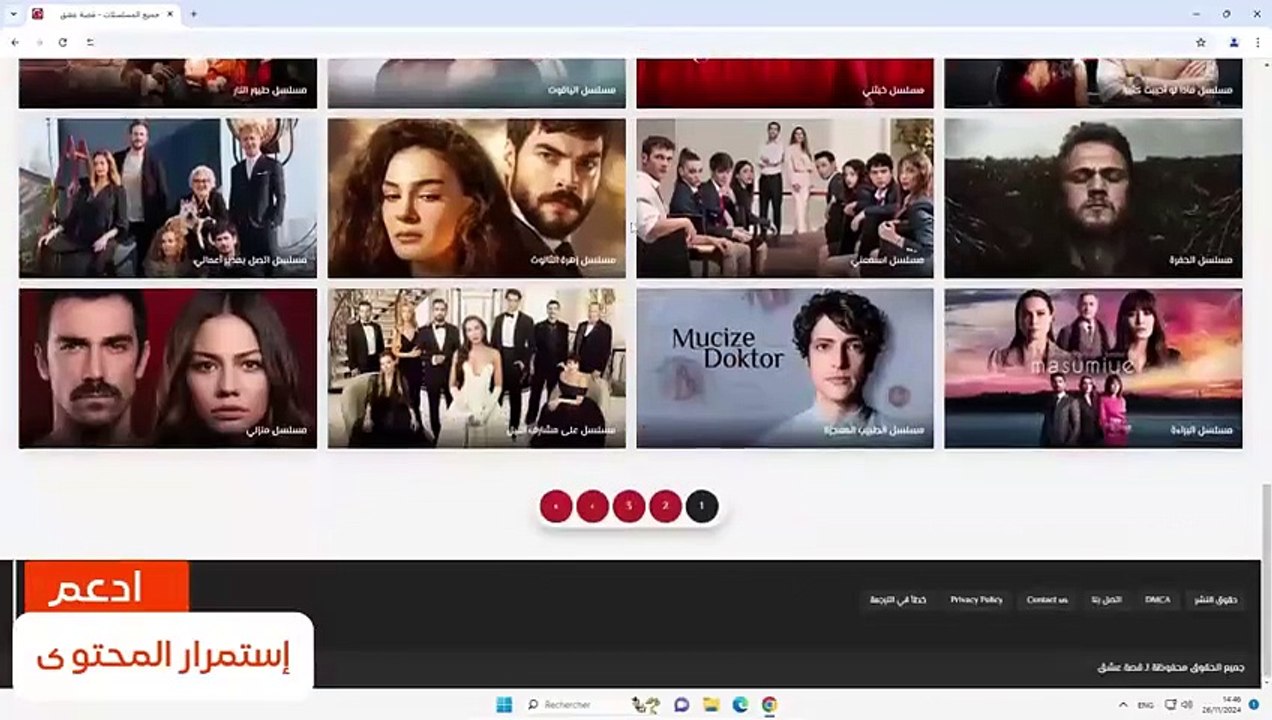Viewport: 1272px width, 720px height.
Task: Open the DMCA footer link
Action: coord(1157,600)
